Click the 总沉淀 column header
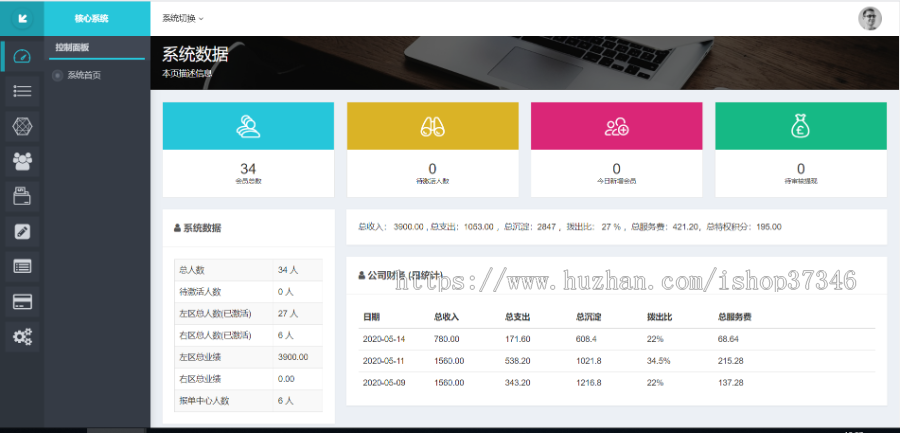 point(589,317)
